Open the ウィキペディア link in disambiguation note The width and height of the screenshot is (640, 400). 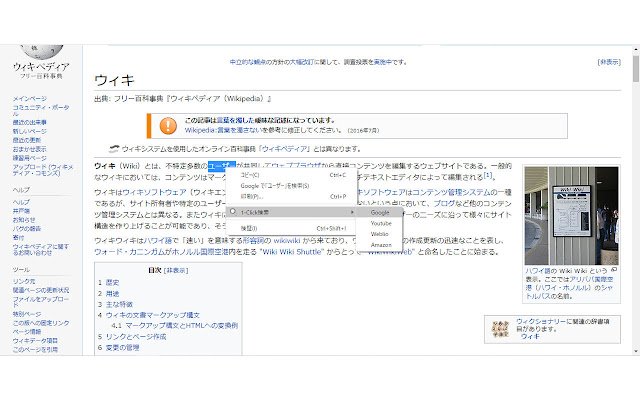click(x=286, y=149)
